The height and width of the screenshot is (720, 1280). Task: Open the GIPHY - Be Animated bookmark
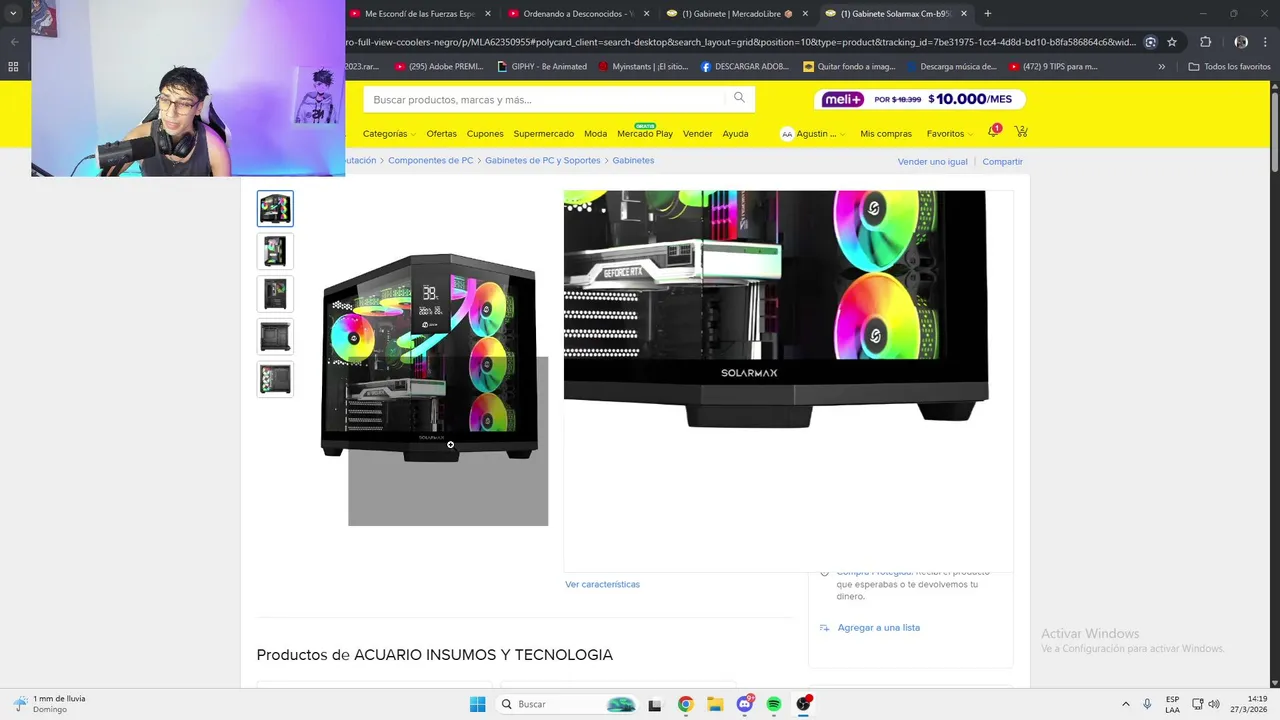[542, 67]
